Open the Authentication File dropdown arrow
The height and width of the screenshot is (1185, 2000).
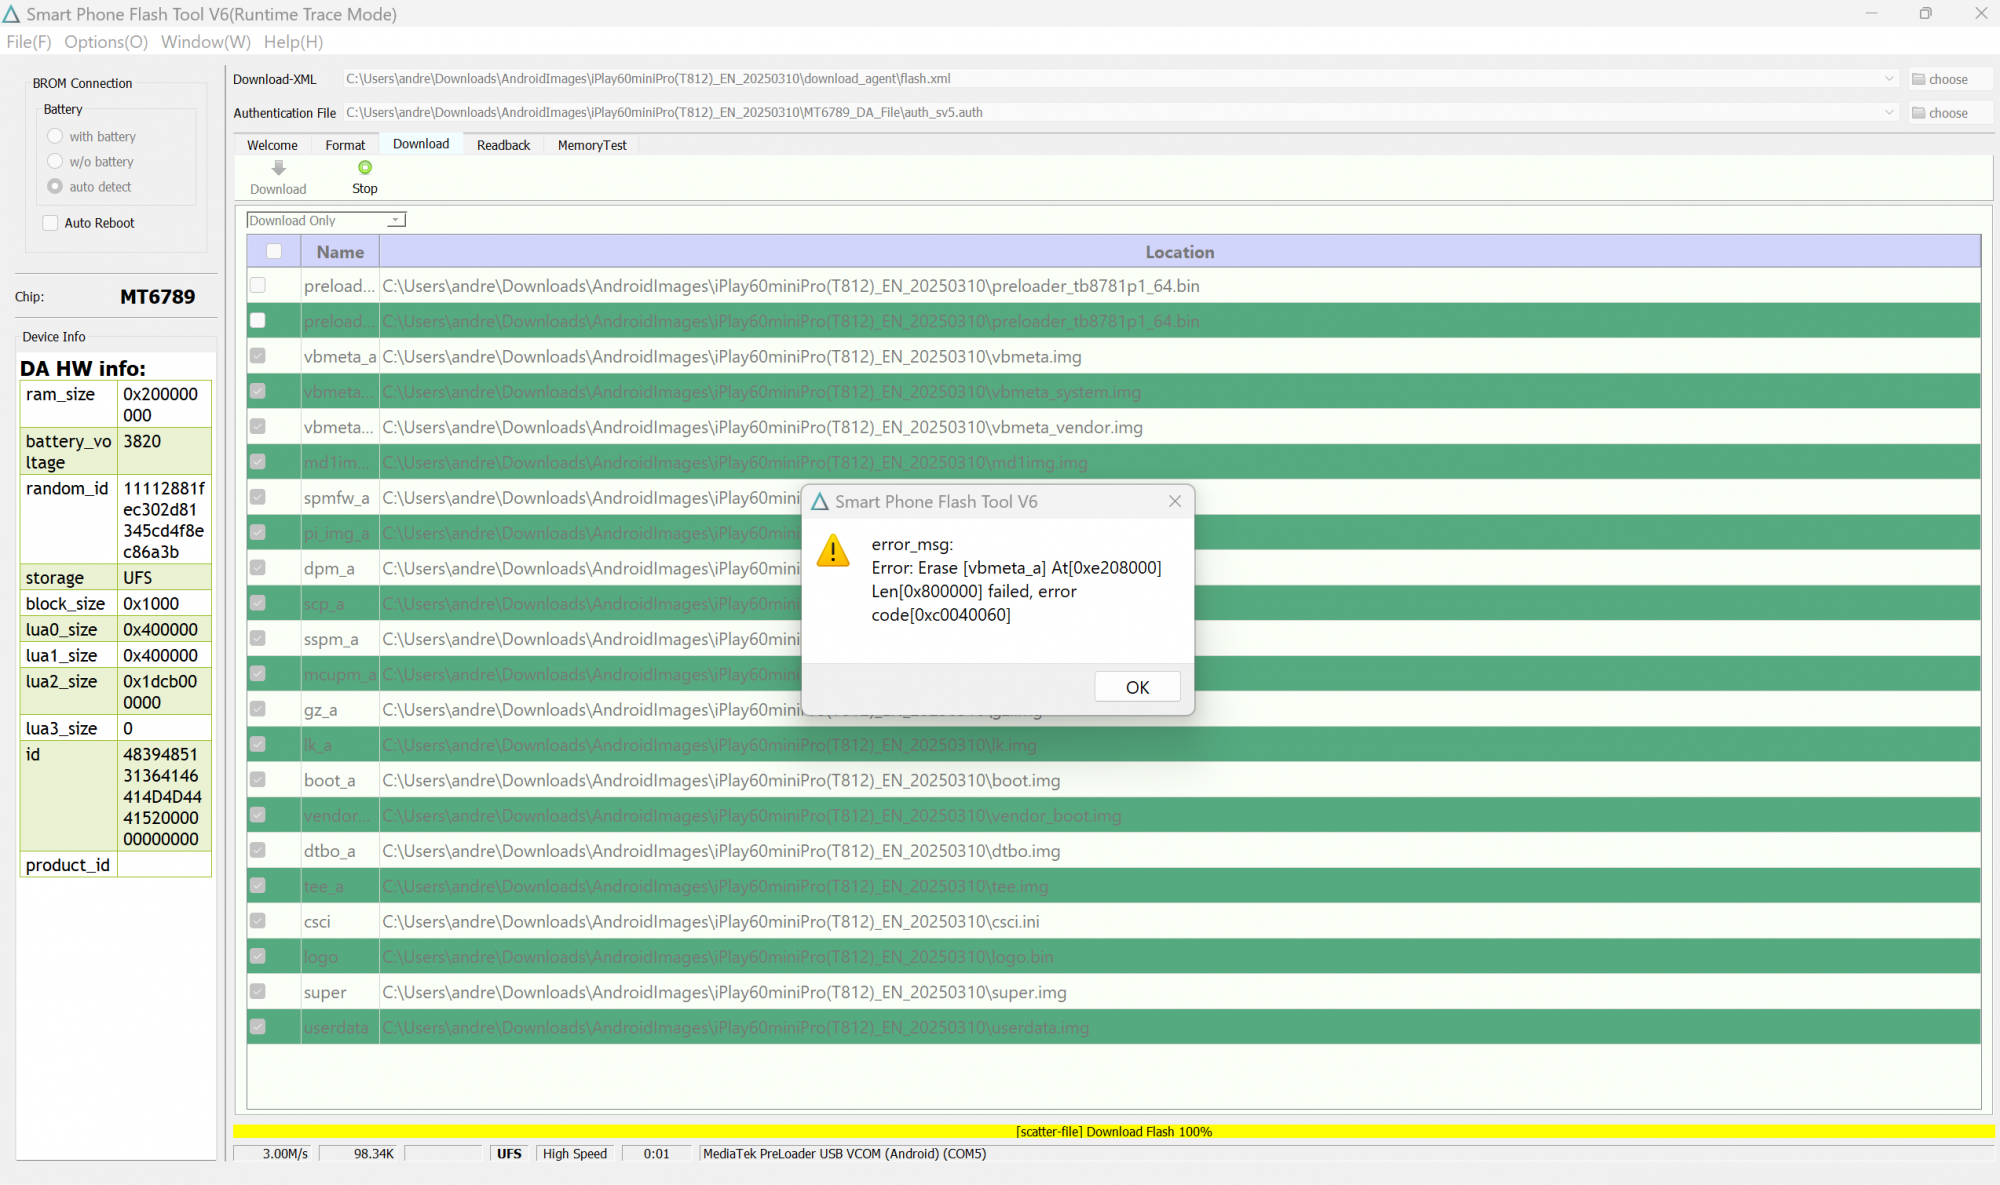1890,112
